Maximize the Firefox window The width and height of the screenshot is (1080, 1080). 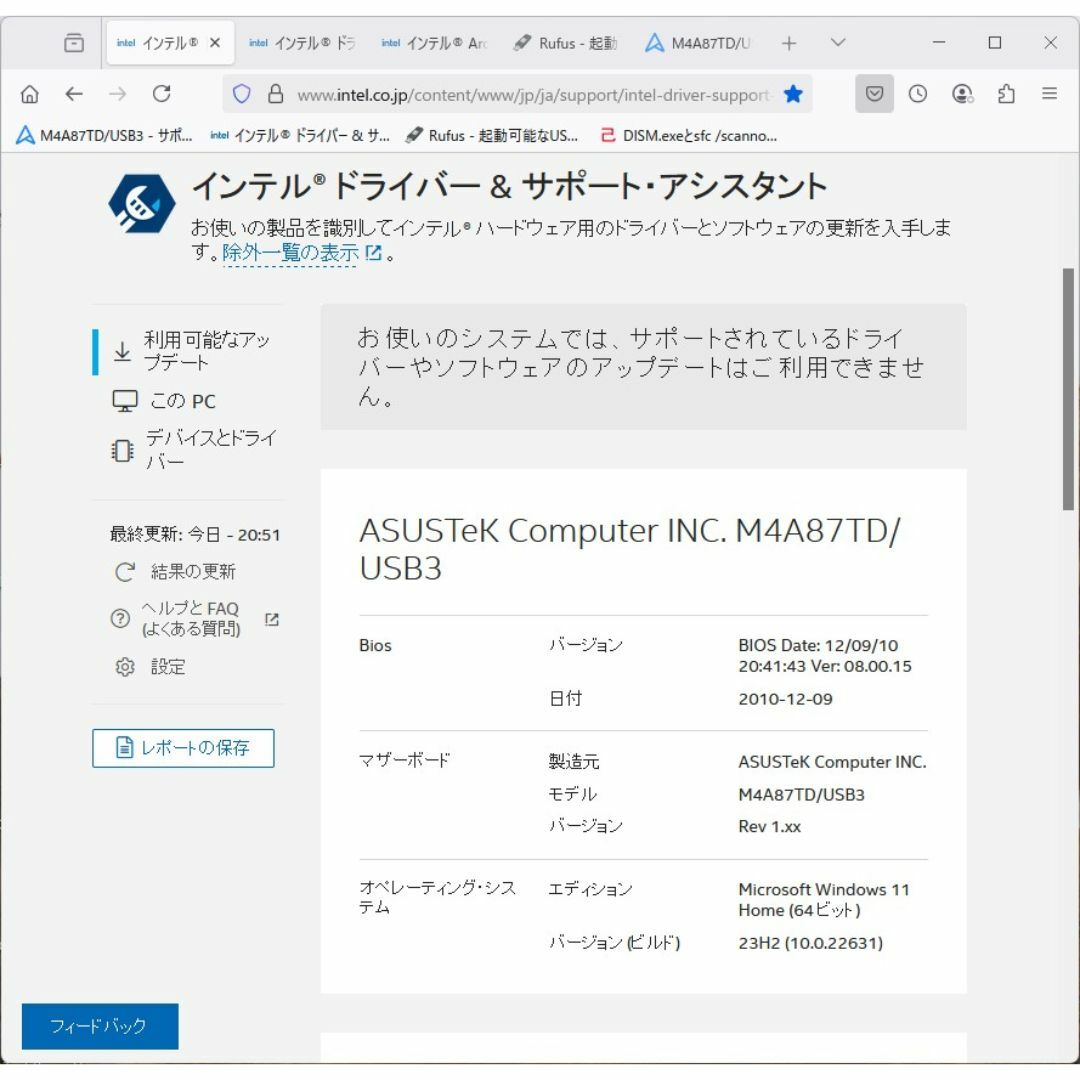pos(995,43)
